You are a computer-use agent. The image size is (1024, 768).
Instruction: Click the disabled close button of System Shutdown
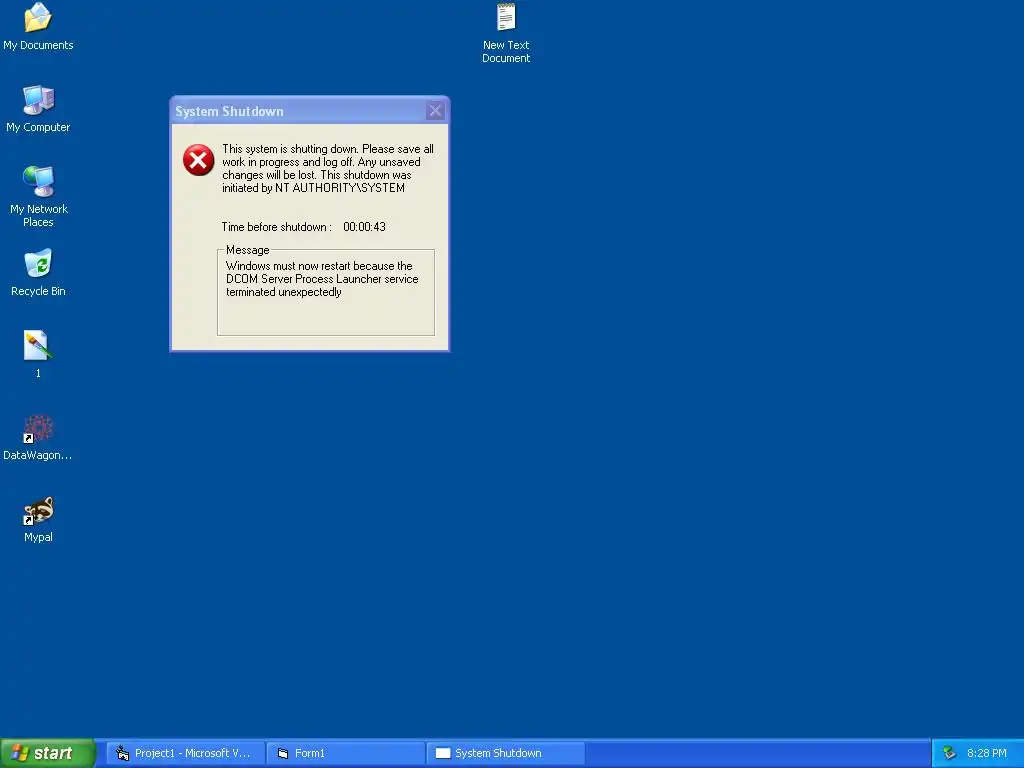435,111
